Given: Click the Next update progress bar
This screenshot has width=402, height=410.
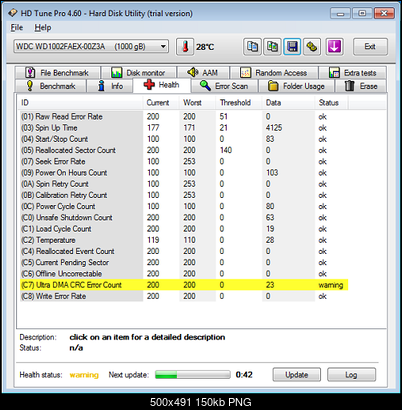Looking at the screenshot, I should 193,375.
